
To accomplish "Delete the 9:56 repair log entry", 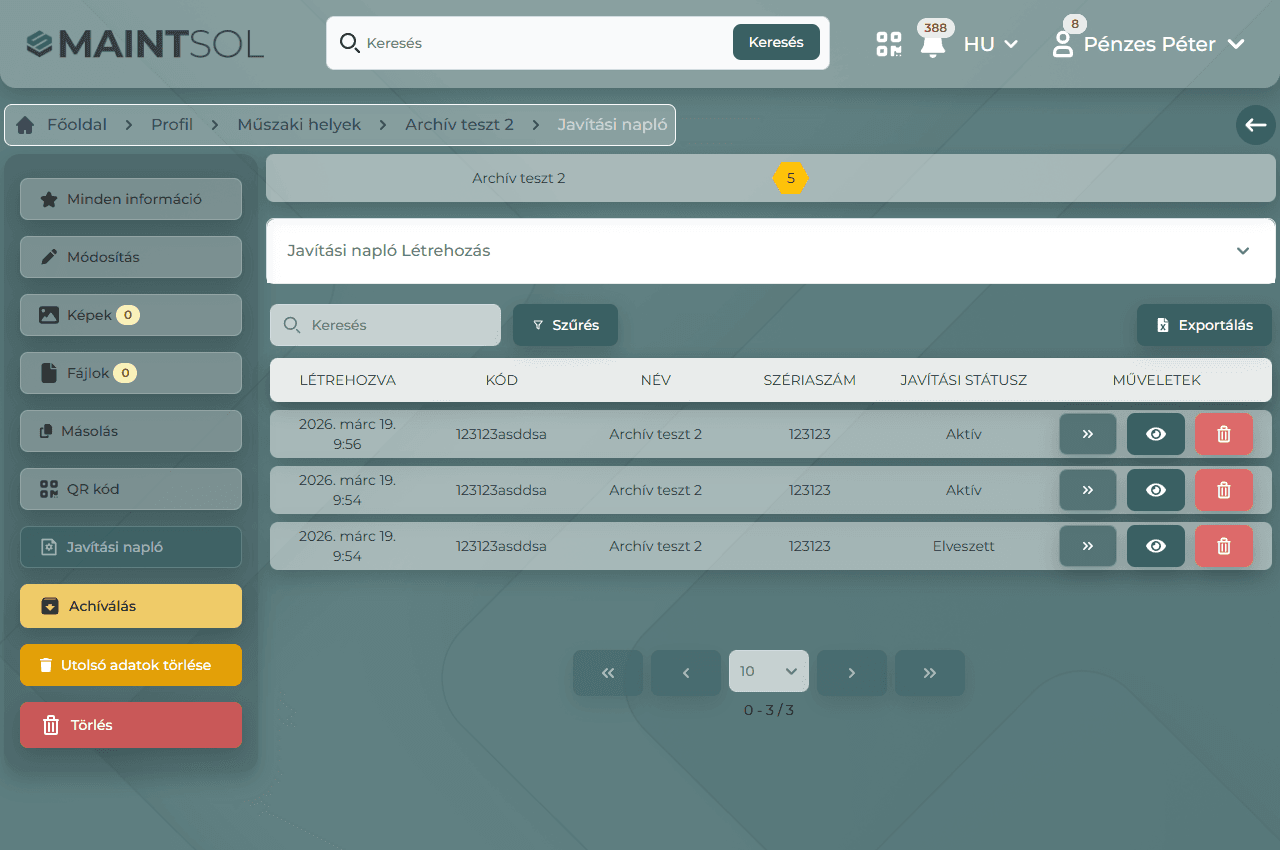I will tap(1223, 434).
